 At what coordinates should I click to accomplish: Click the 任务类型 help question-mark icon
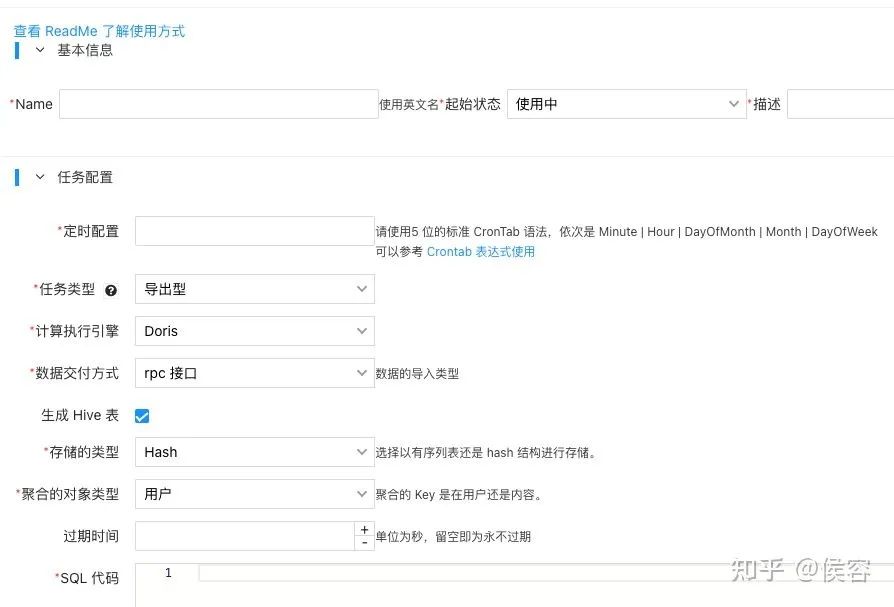(111, 290)
